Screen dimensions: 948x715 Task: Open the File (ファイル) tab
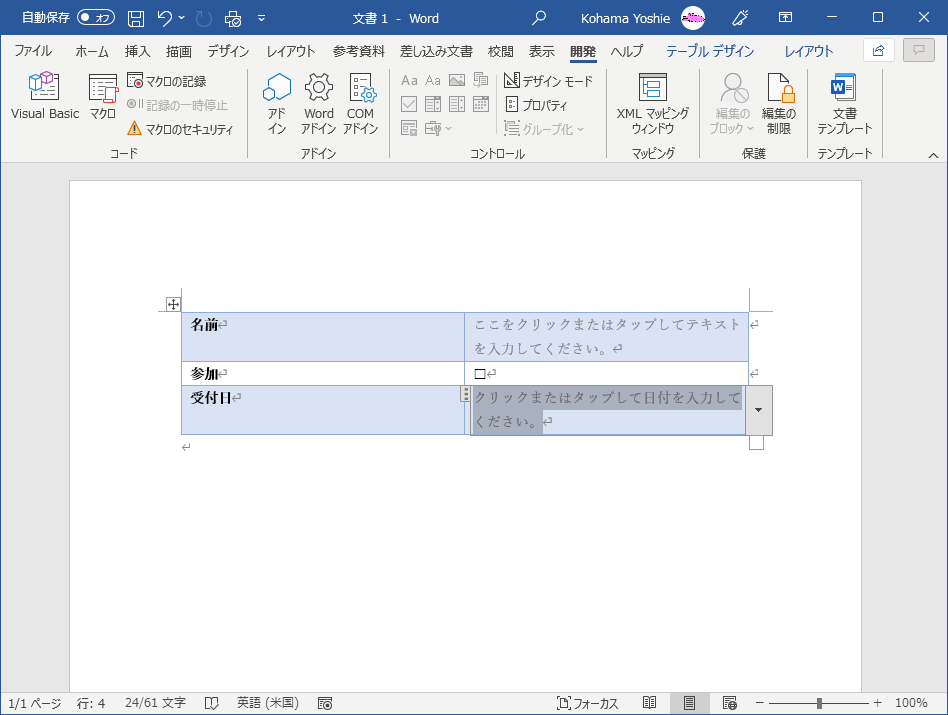pyautogui.click(x=33, y=51)
